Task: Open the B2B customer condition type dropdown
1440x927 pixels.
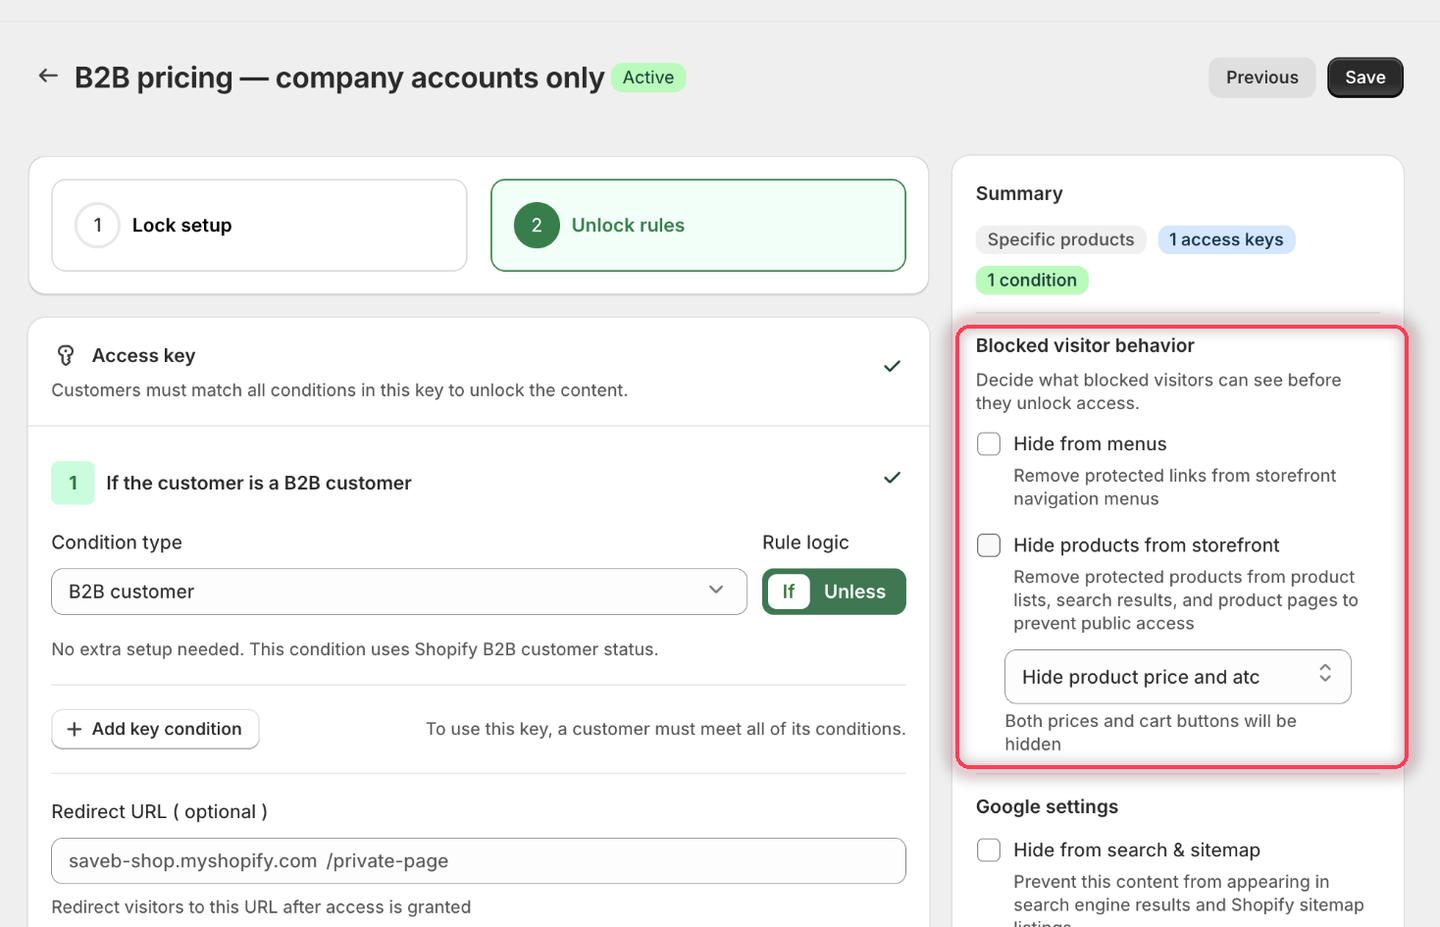Action: coord(399,592)
